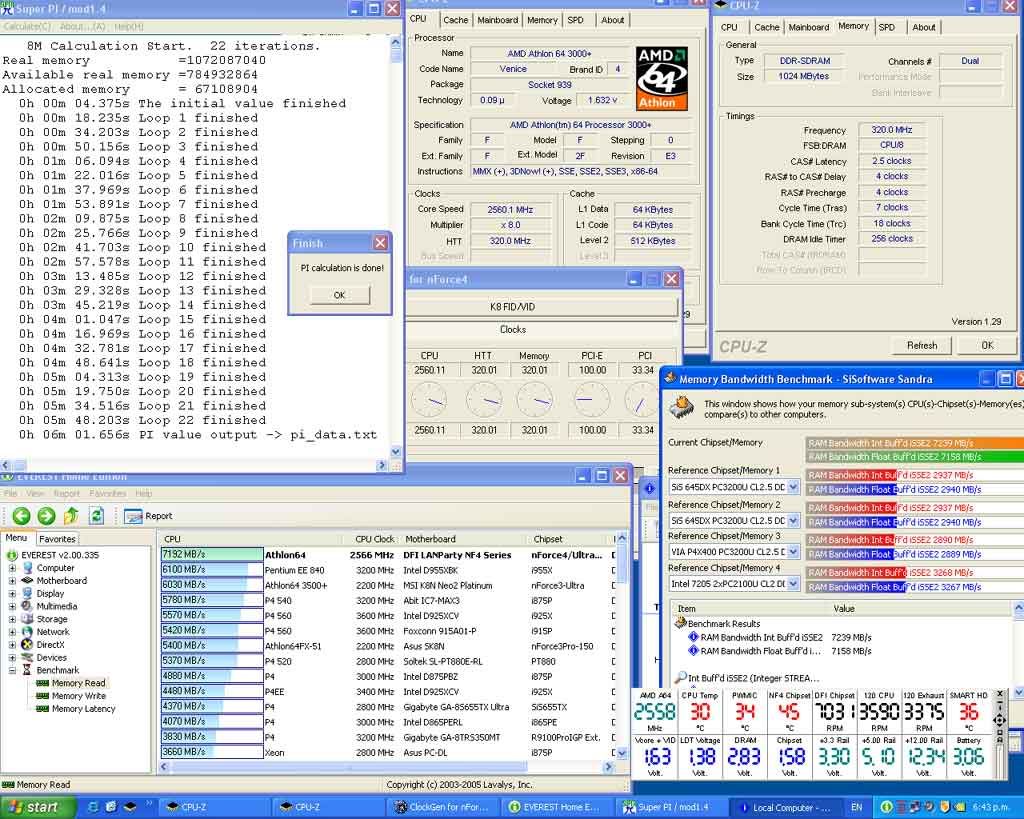Switch to the Favorites tab in EVEREST

[x=57, y=539]
